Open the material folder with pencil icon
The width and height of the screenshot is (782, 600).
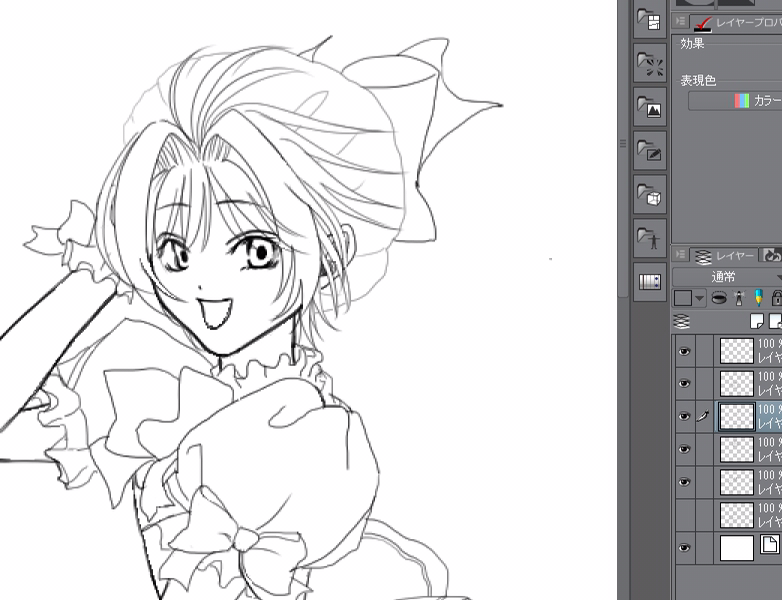pyautogui.click(x=650, y=151)
